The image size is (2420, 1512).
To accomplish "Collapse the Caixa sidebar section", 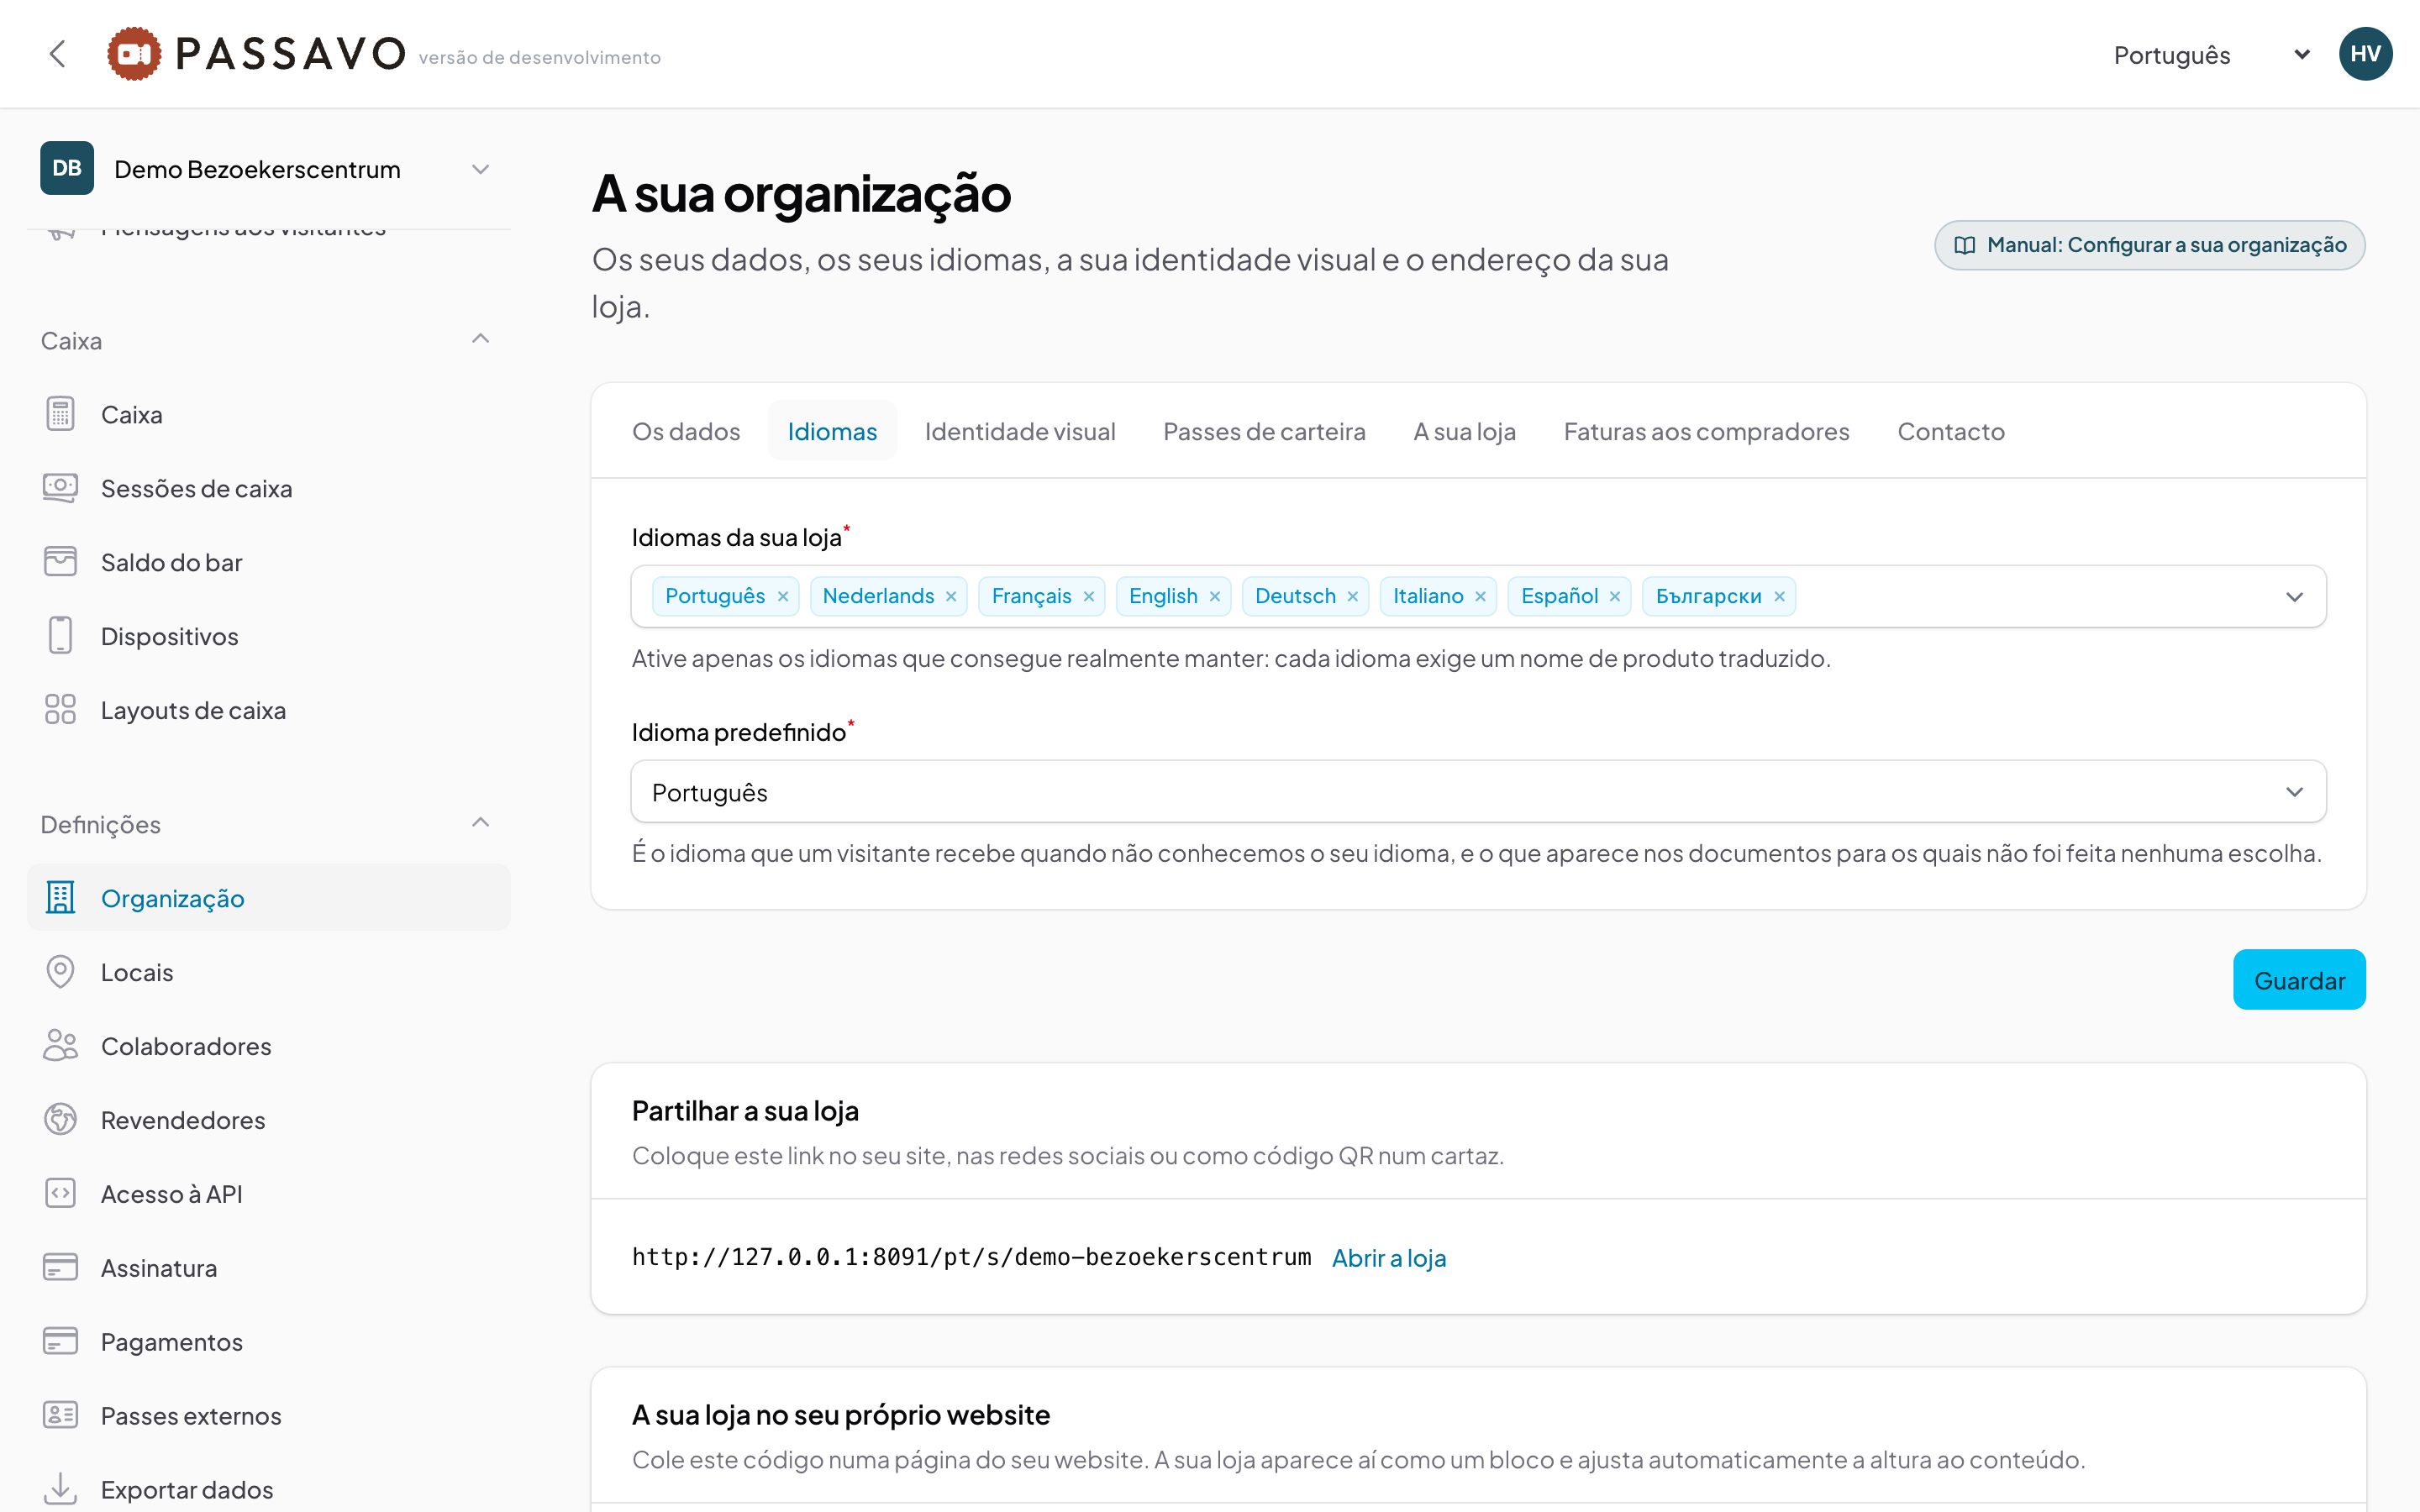I will click(x=481, y=339).
